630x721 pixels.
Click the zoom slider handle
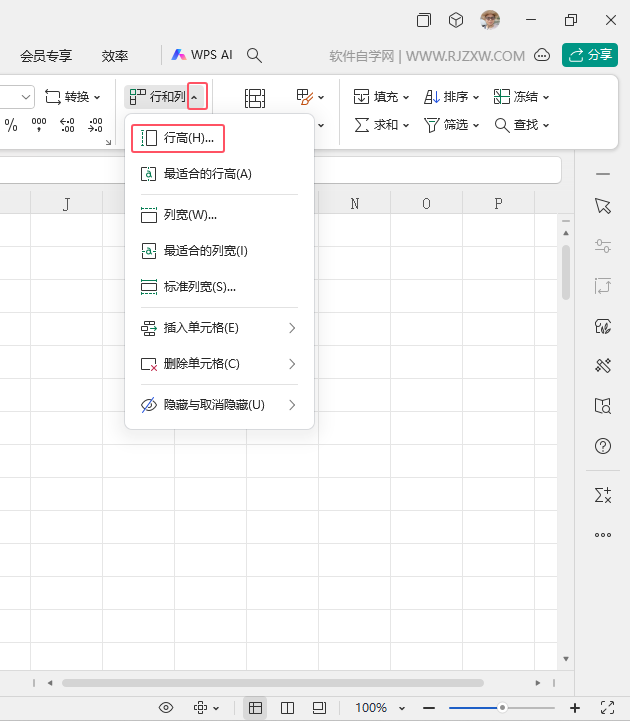502,708
